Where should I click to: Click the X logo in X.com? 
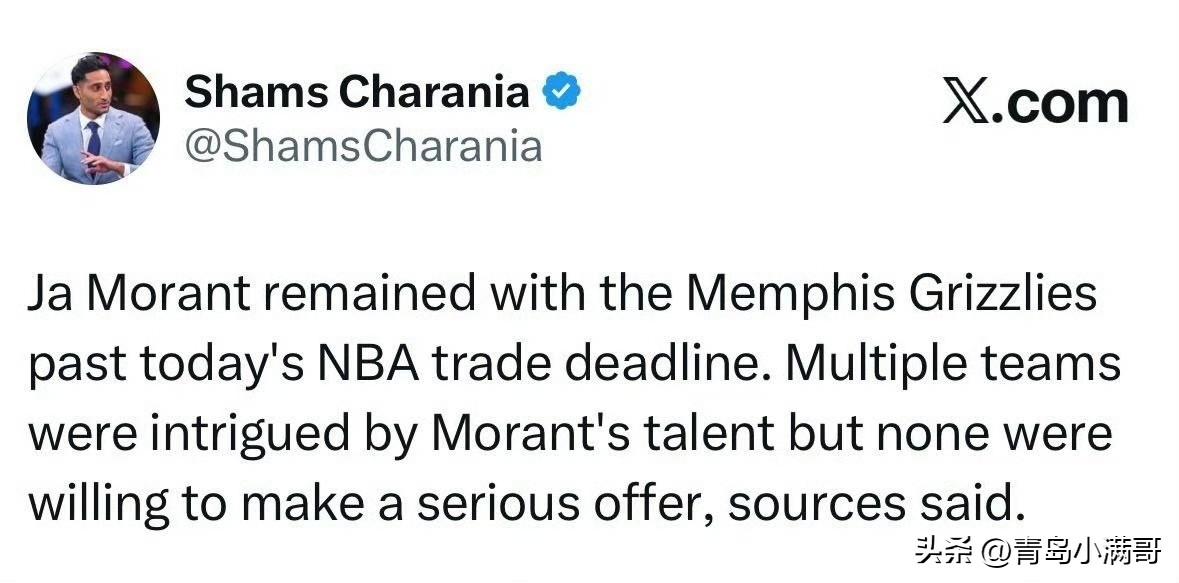966,105
